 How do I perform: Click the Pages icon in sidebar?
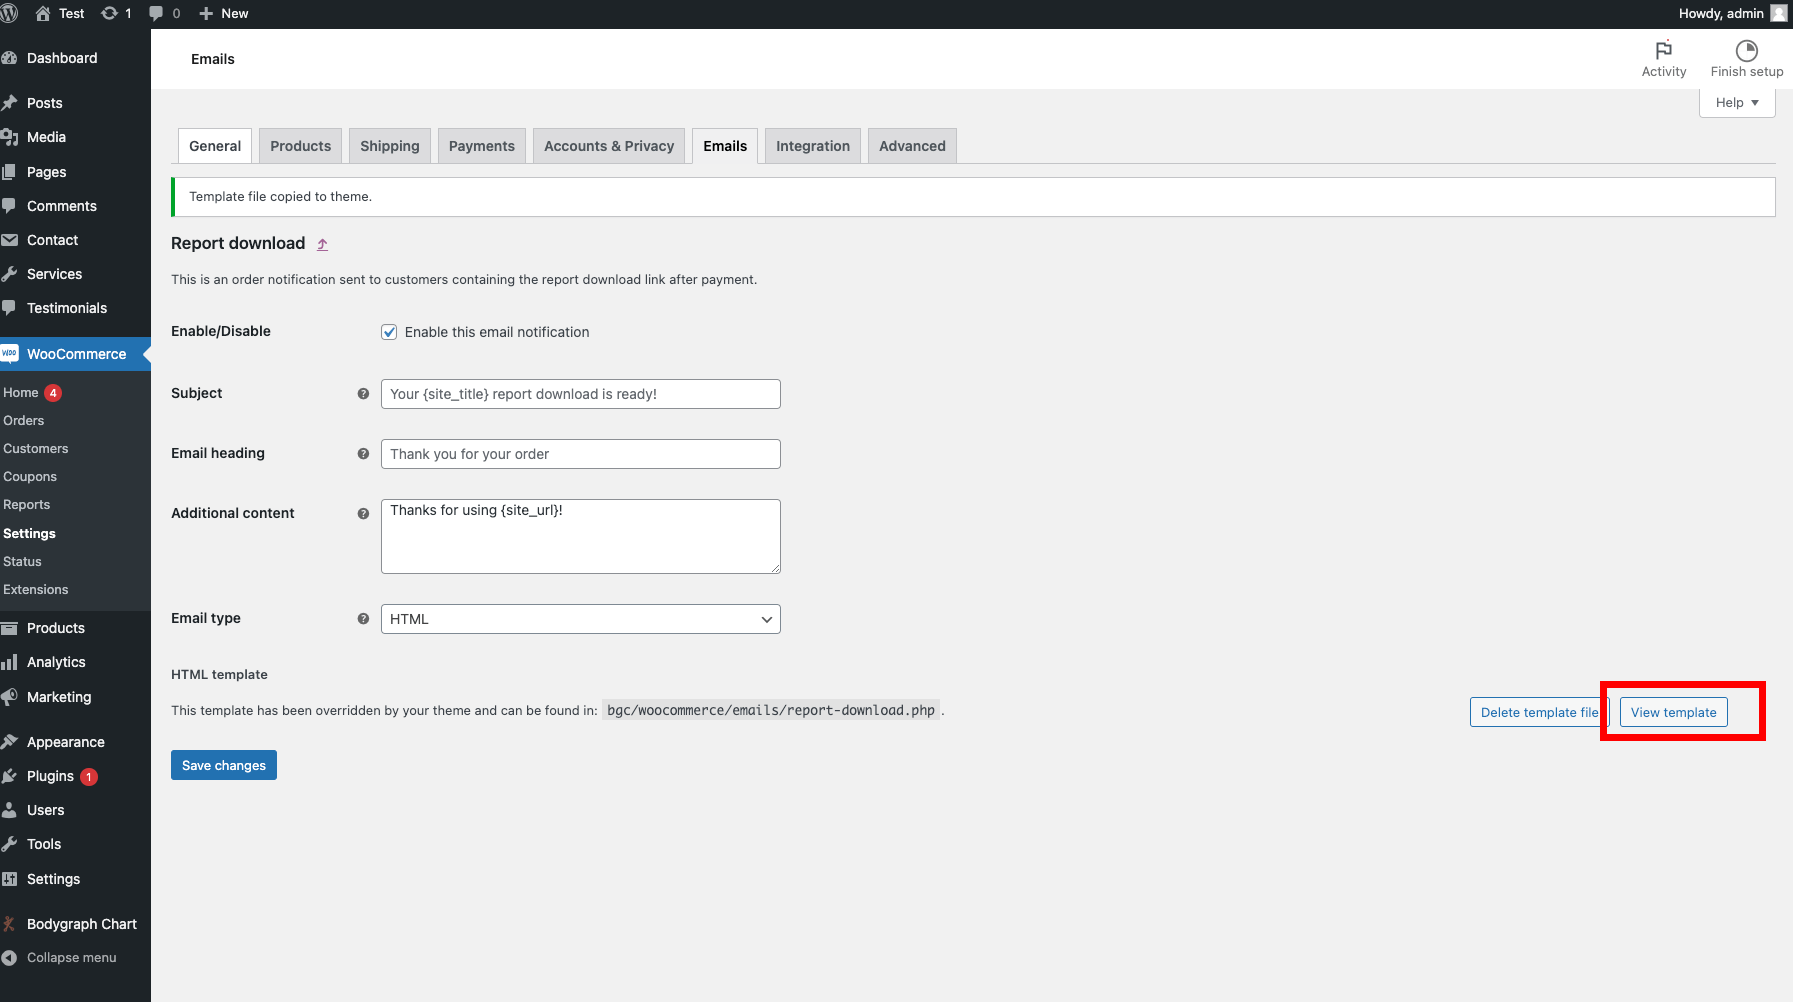click(9, 172)
